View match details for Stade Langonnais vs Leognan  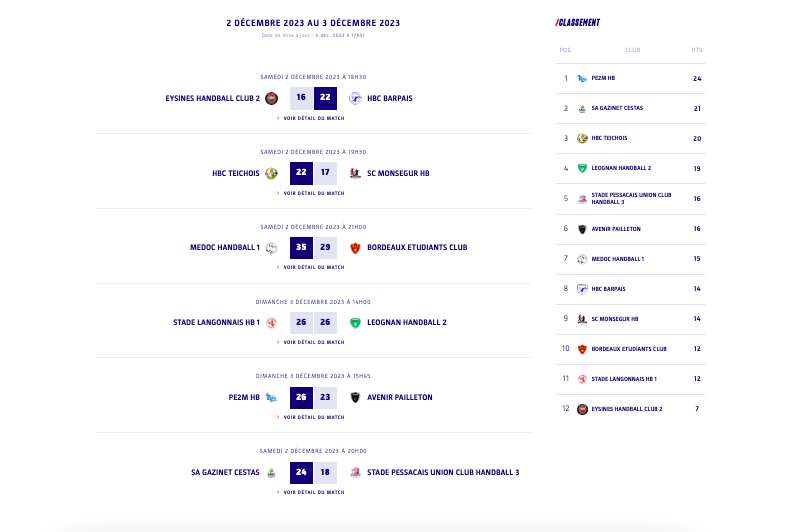[x=313, y=342]
